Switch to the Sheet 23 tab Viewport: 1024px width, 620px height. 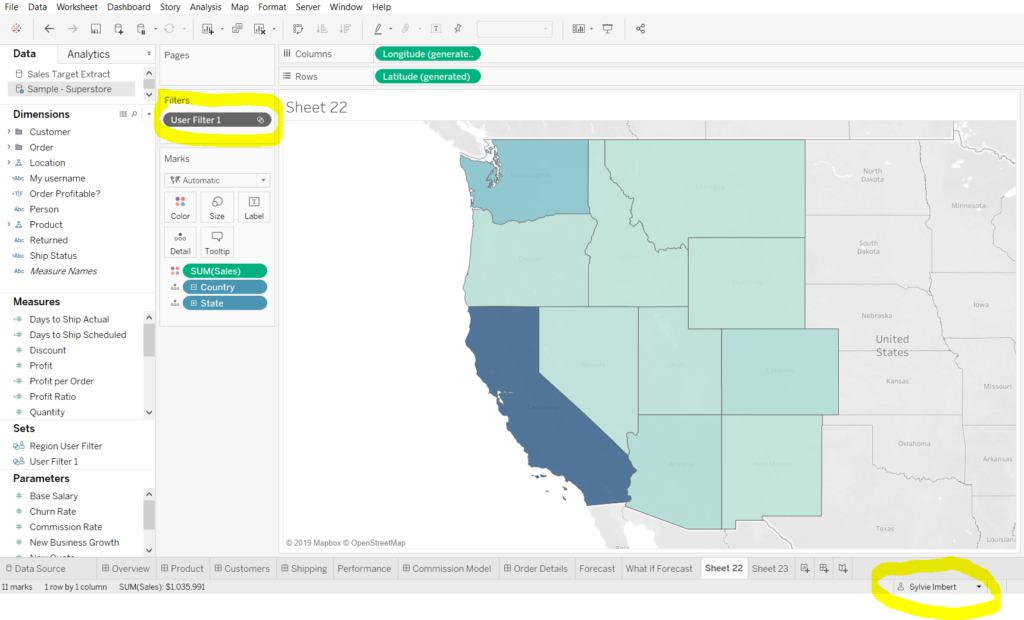(x=770, y=568)
